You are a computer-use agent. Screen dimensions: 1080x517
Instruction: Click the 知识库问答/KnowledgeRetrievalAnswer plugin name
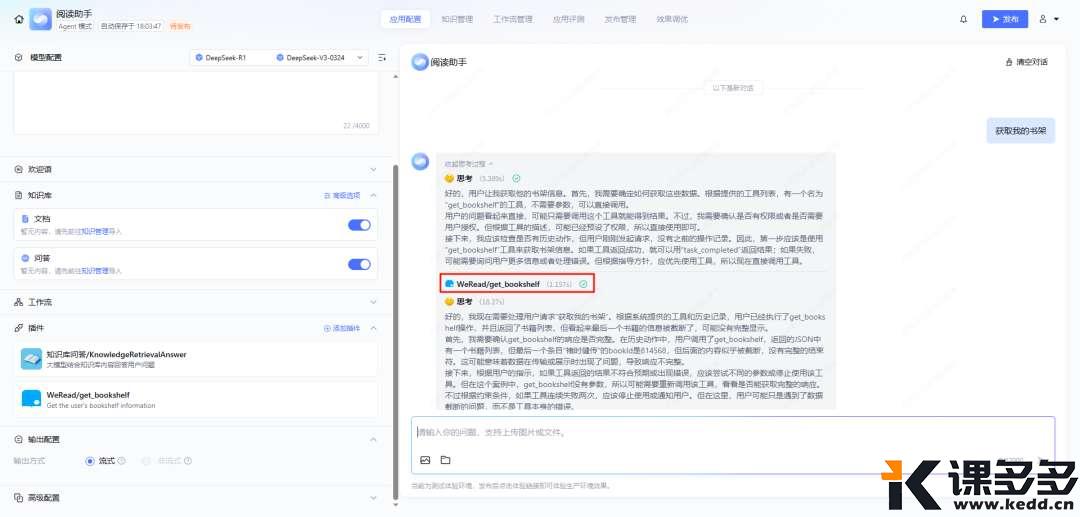click(116, 355)
